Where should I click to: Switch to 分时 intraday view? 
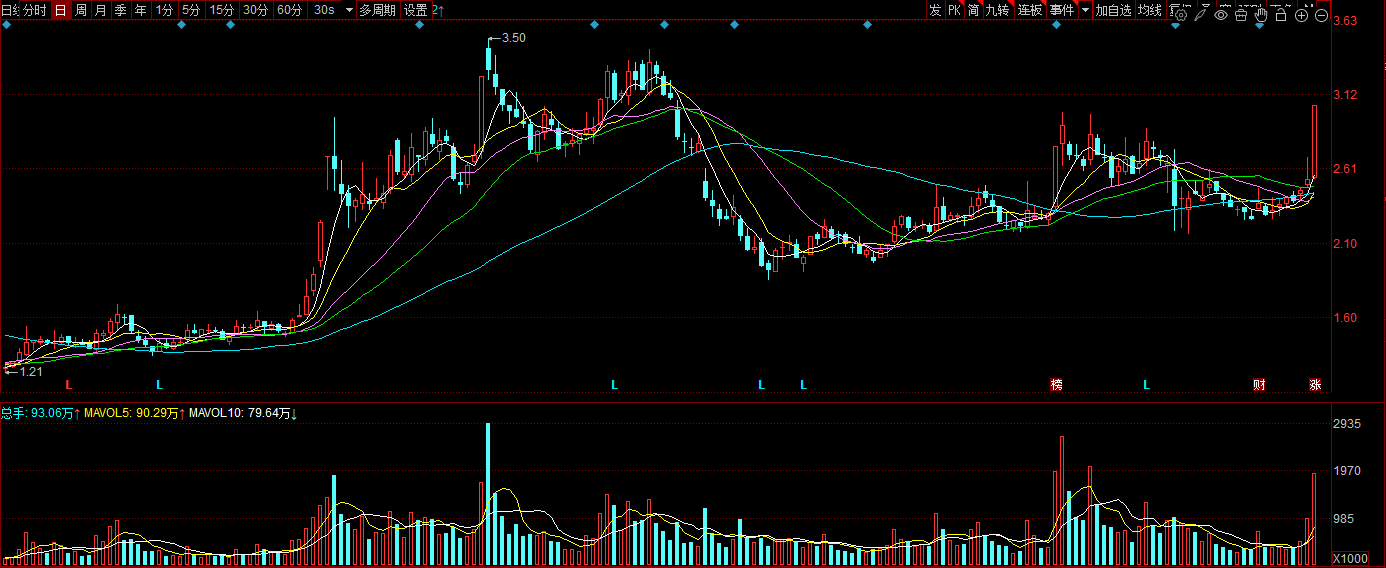coord(34,10)
